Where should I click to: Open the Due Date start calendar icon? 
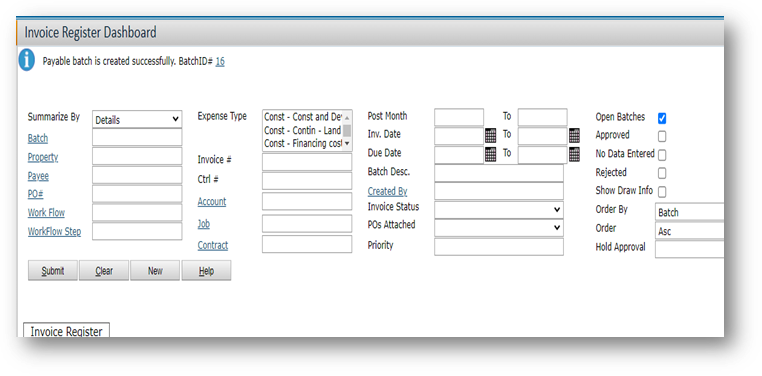pyautogui.click(x=490, y=154)
